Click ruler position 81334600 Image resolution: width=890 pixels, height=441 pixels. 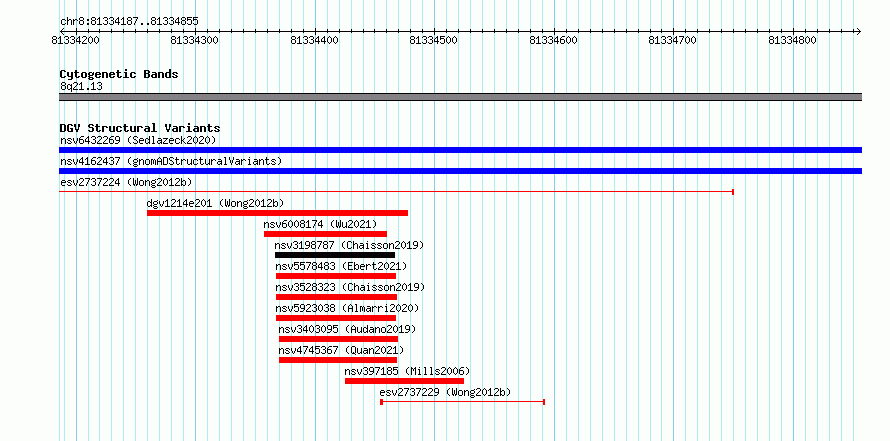(x=553, y=40)
